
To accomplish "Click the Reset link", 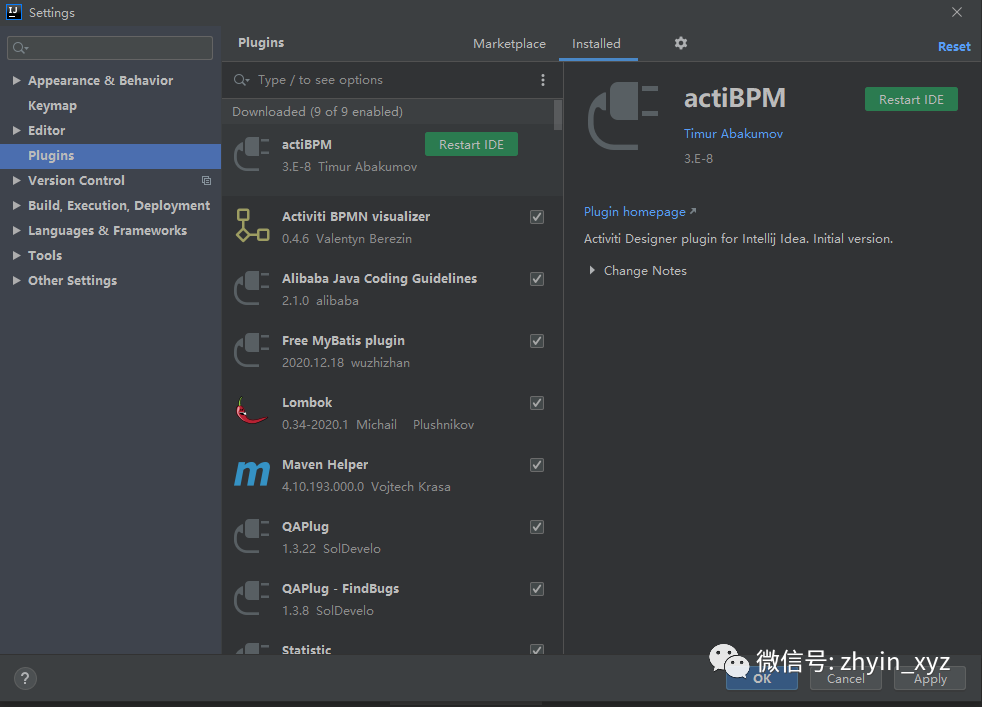I will [954, 46].
